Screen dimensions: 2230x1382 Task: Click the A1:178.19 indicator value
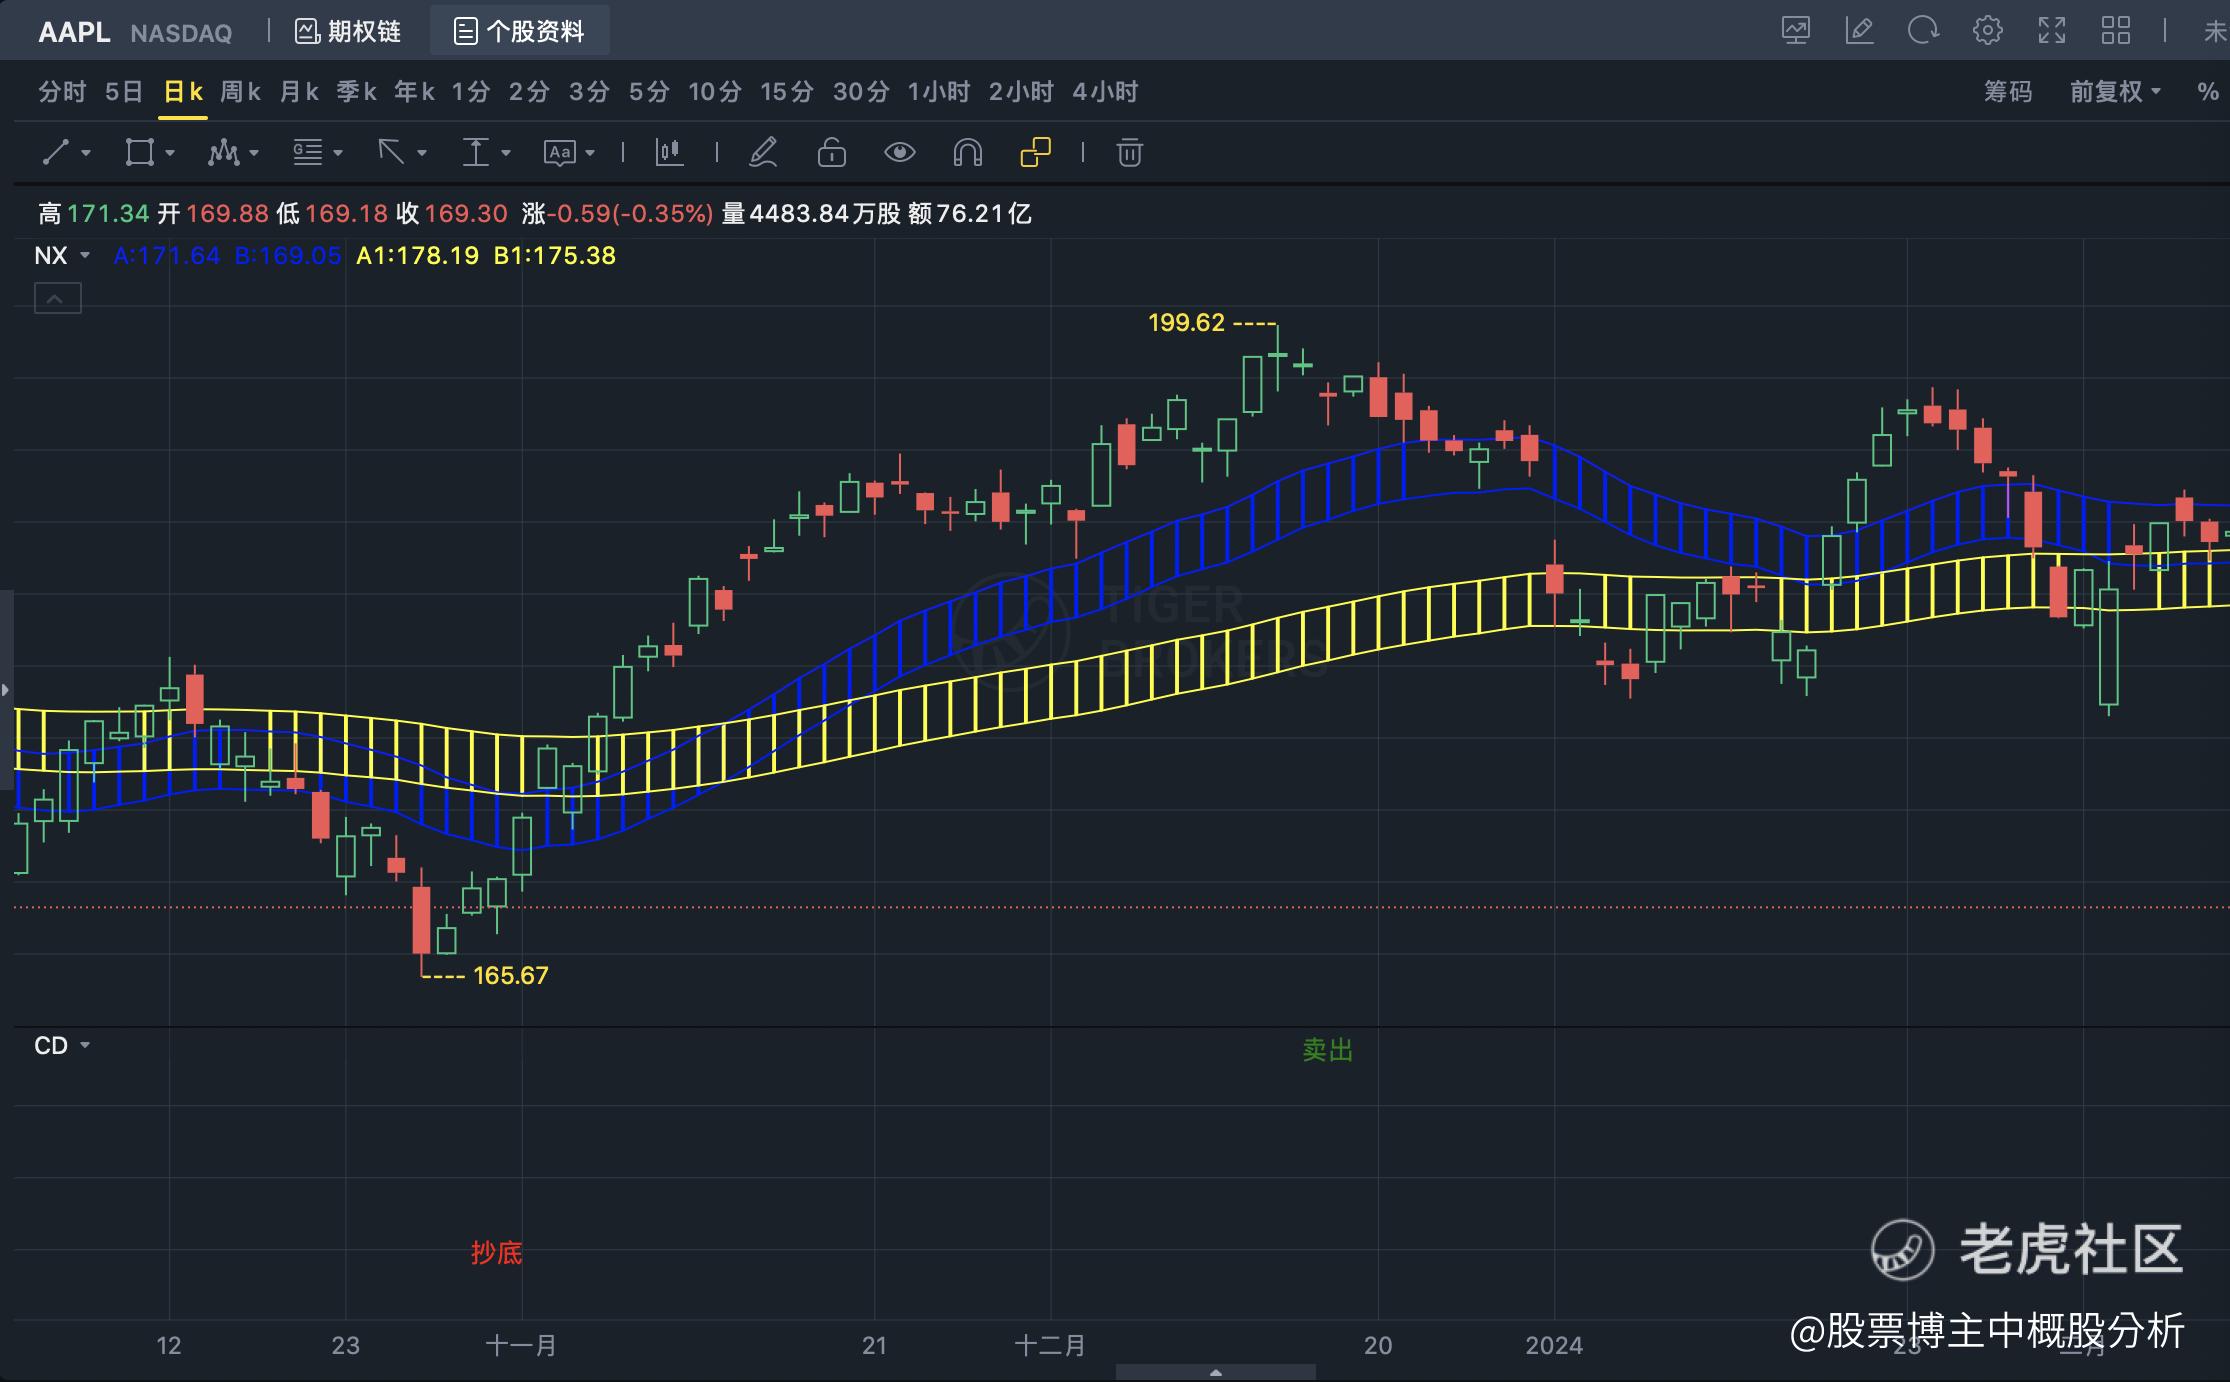tap(418, 256)
